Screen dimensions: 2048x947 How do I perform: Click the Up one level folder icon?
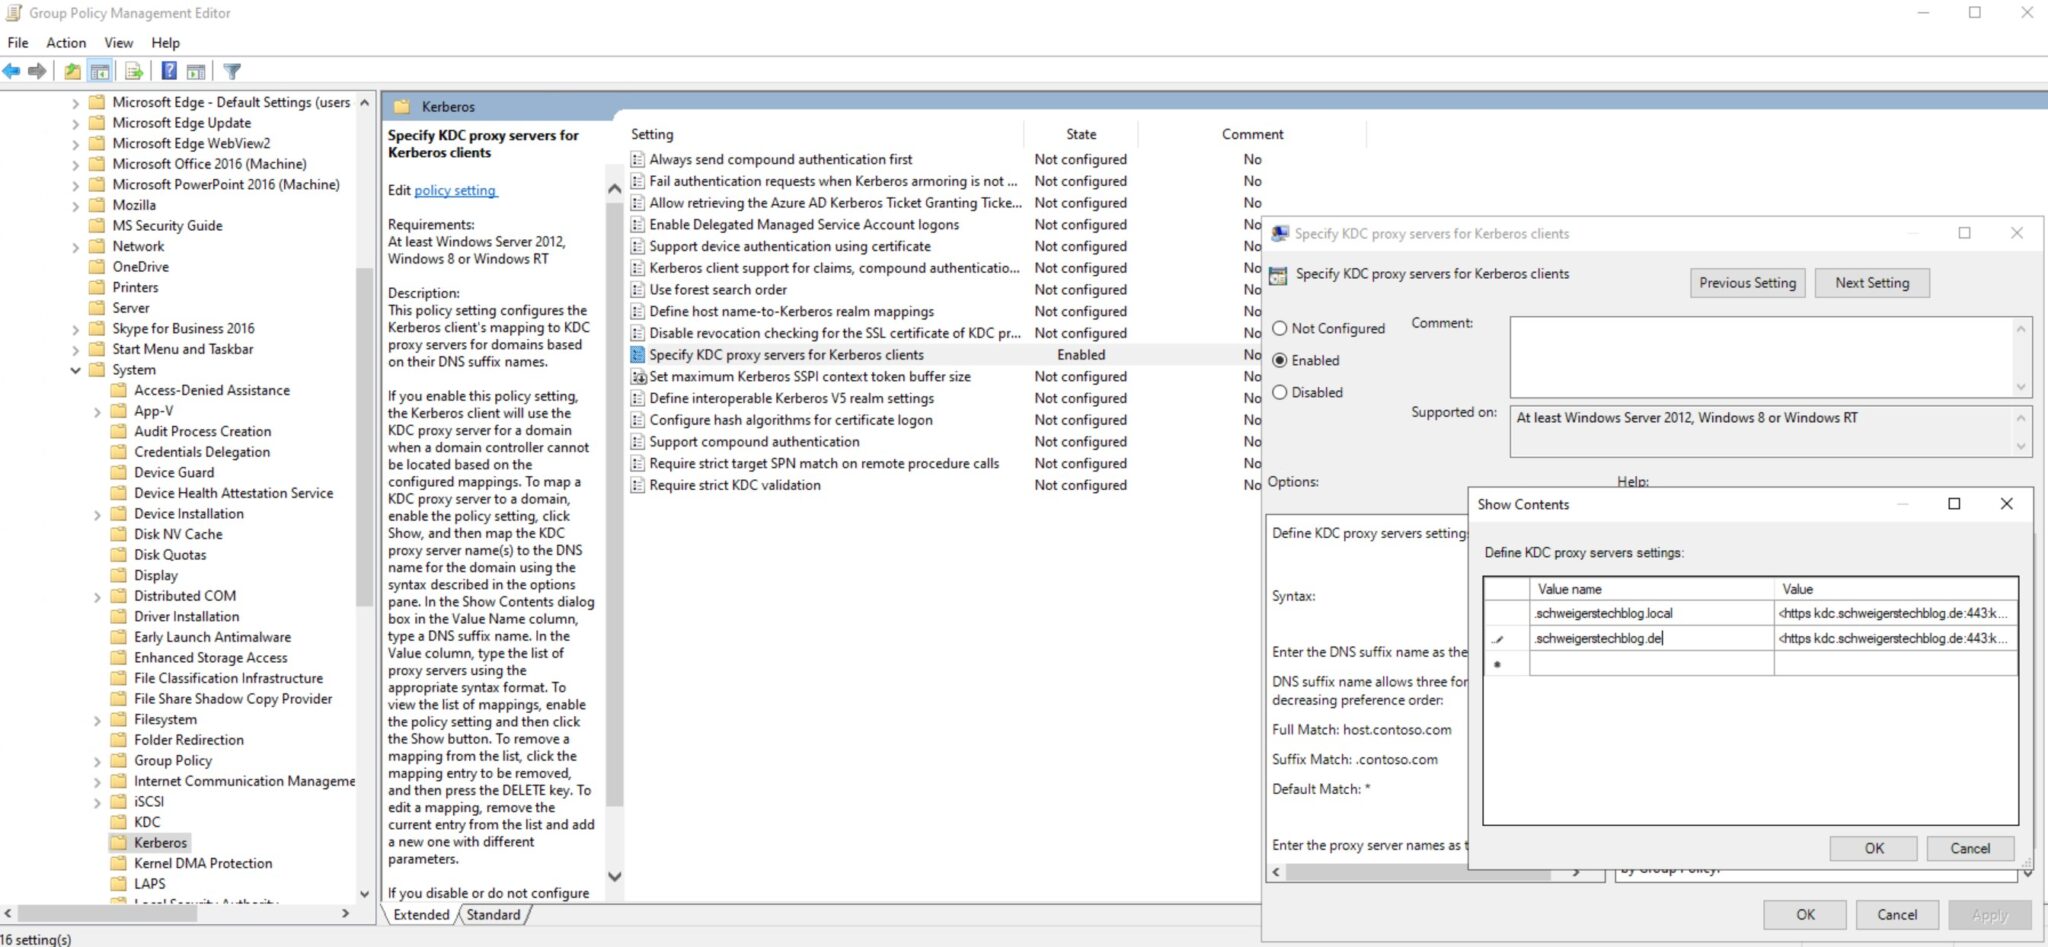70,70
